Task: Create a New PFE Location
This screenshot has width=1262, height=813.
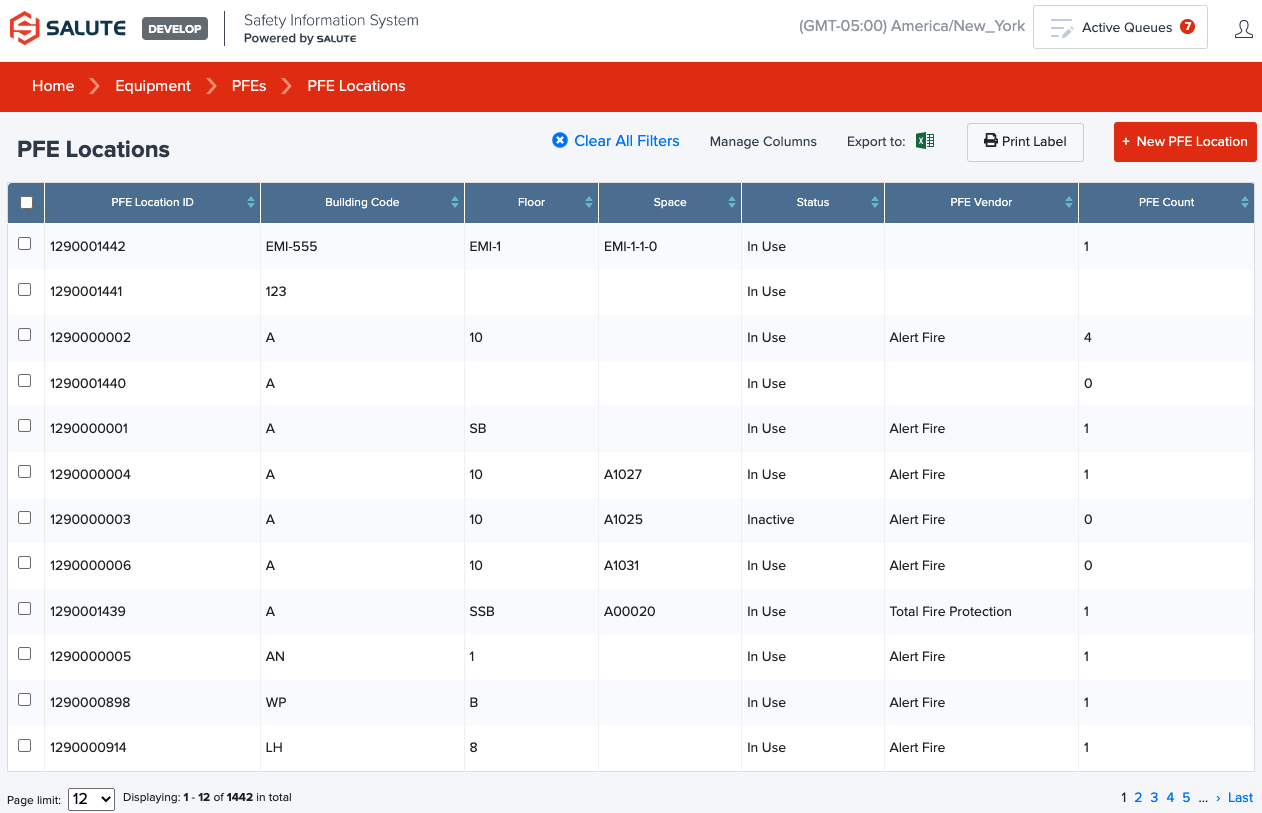Action: 1185,142
